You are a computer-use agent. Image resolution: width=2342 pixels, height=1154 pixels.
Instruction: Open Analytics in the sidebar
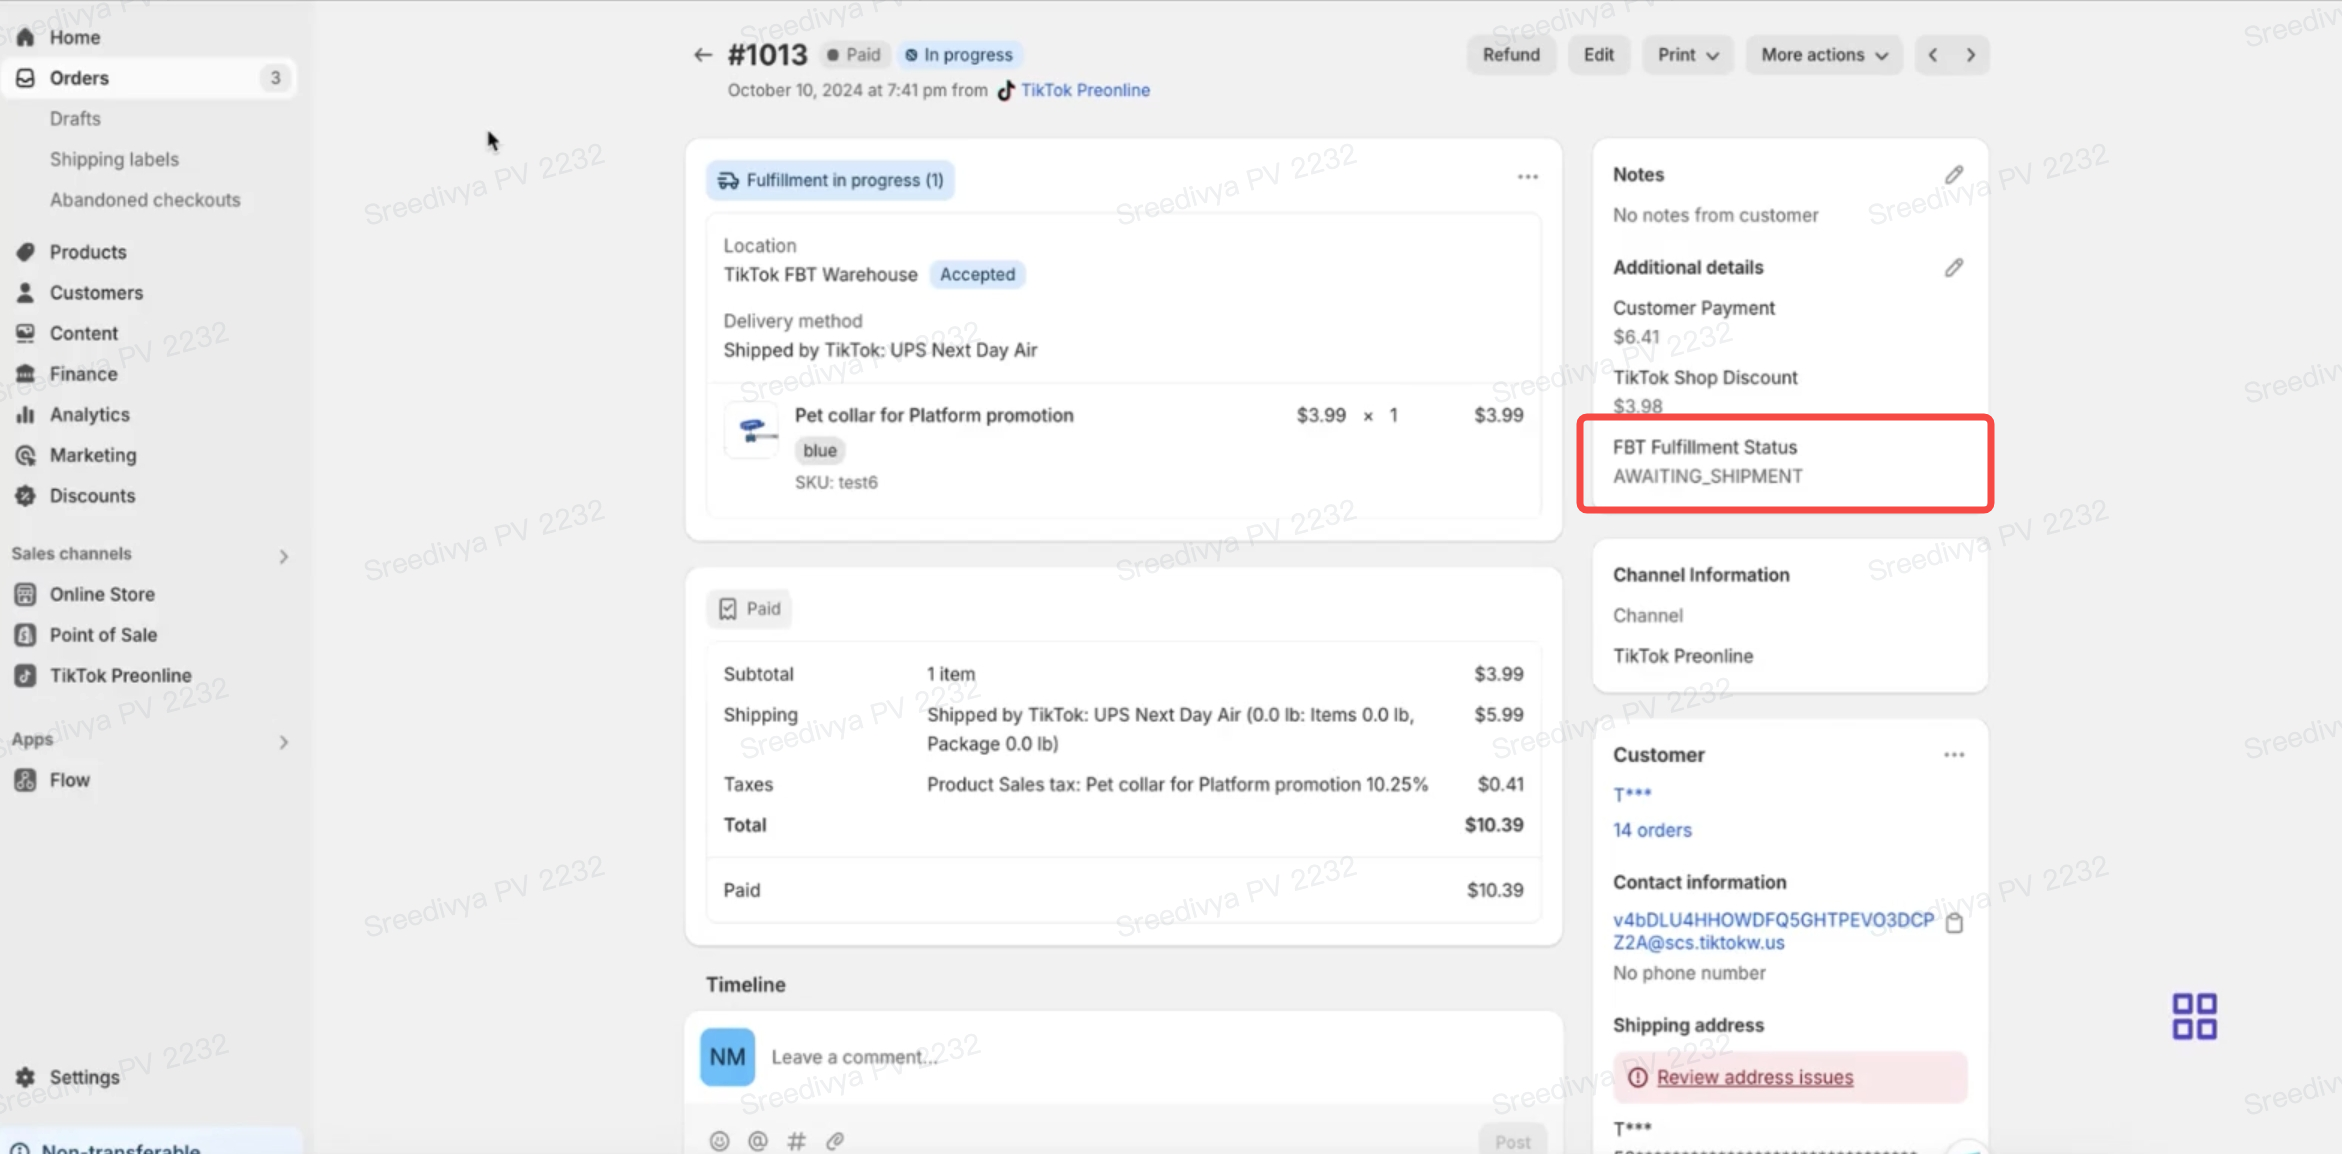click(89, 414)
